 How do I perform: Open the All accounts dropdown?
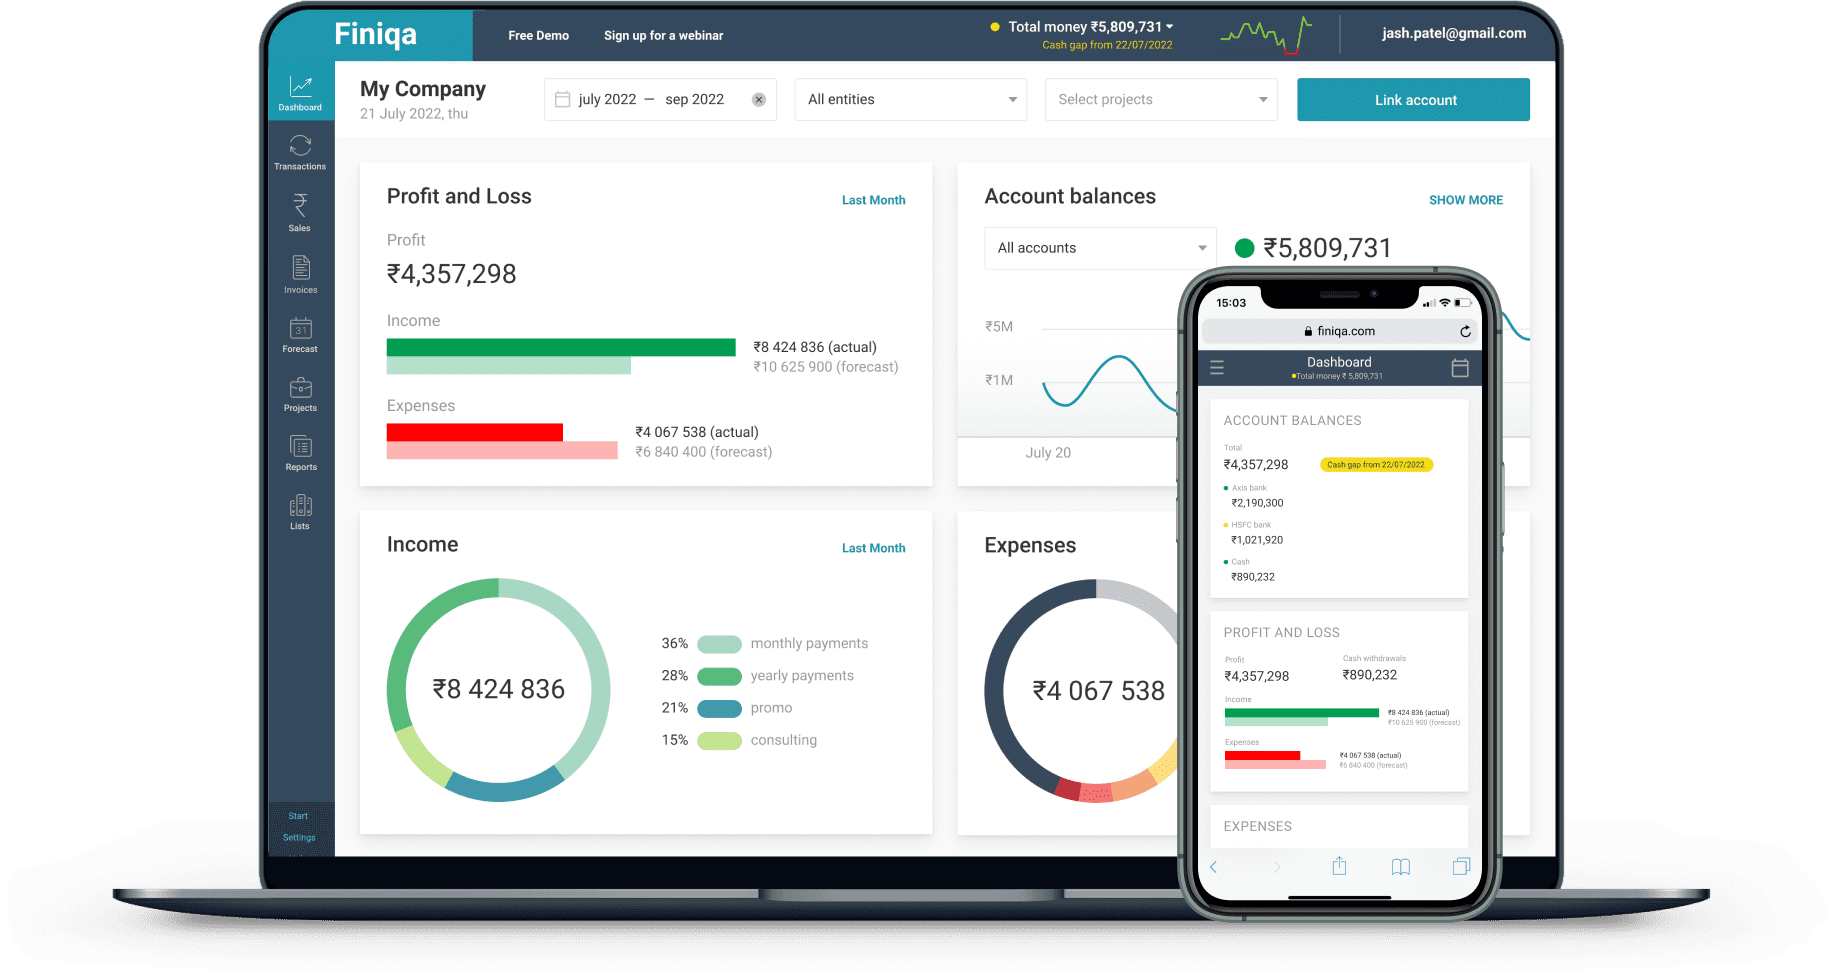[x=1100, y=248]
